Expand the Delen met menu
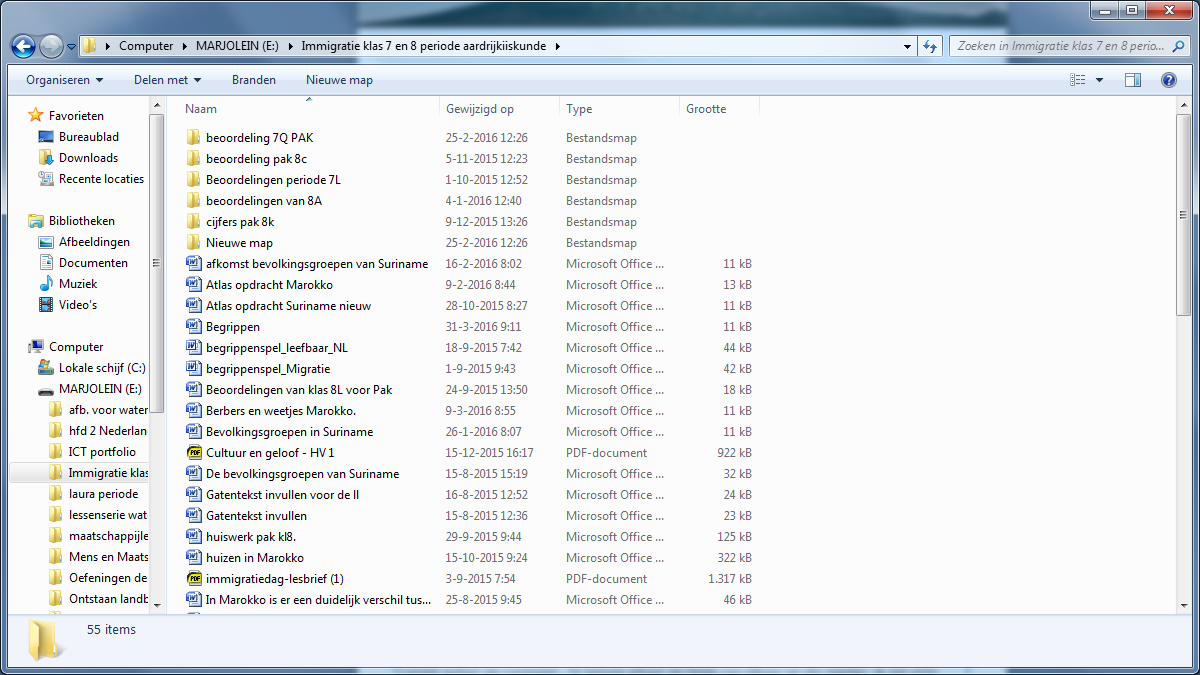Image resolution: width=1200 pixels, height=675 pixels. pos(167,80)
